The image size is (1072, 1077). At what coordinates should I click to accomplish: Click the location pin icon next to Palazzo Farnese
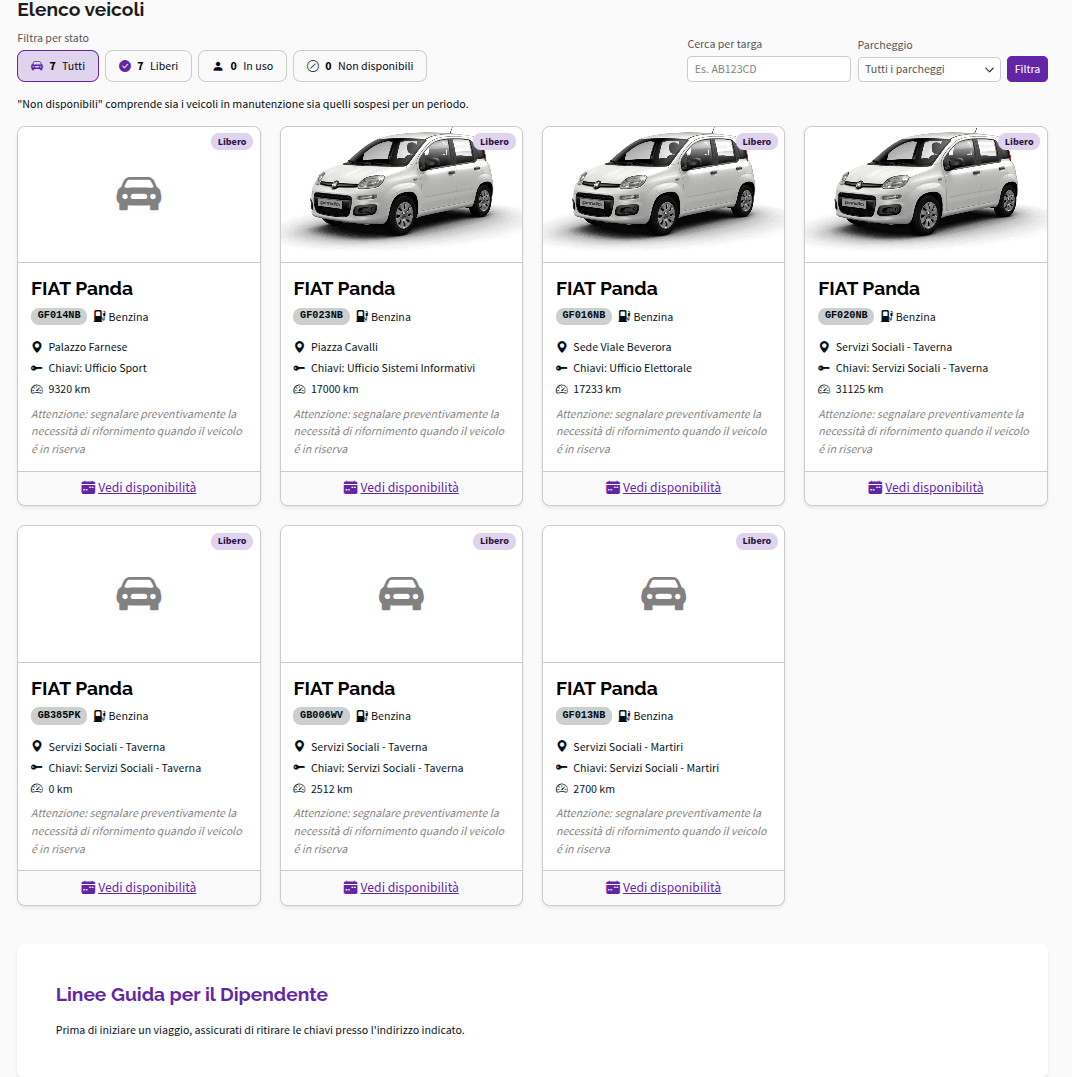coord(37,347)
